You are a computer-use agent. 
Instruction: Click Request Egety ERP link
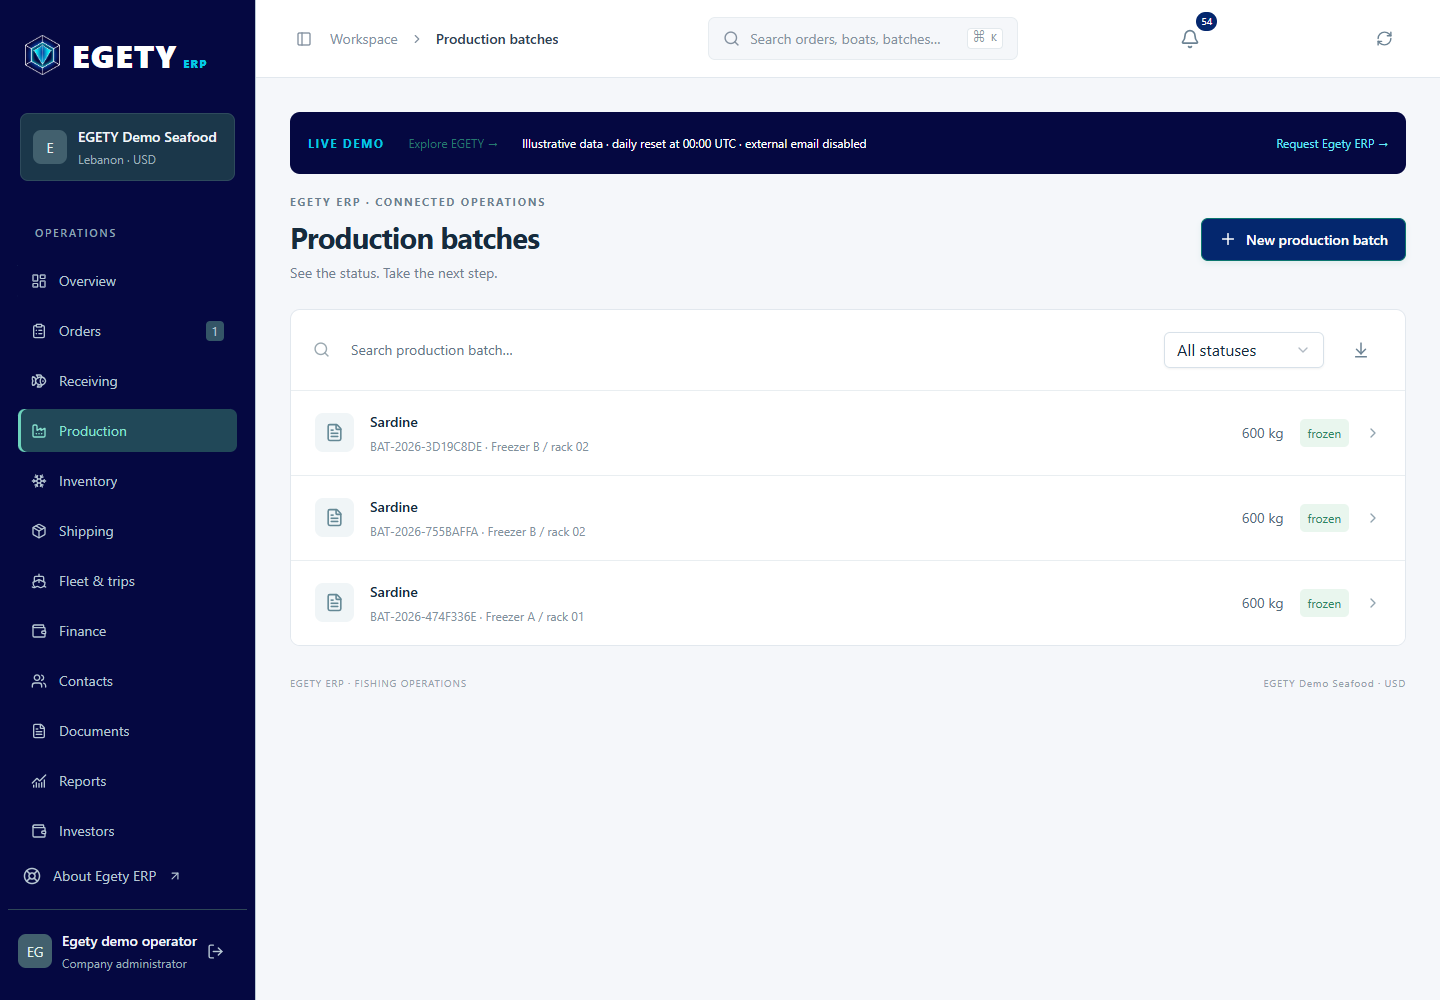(x=1332, y=144)
